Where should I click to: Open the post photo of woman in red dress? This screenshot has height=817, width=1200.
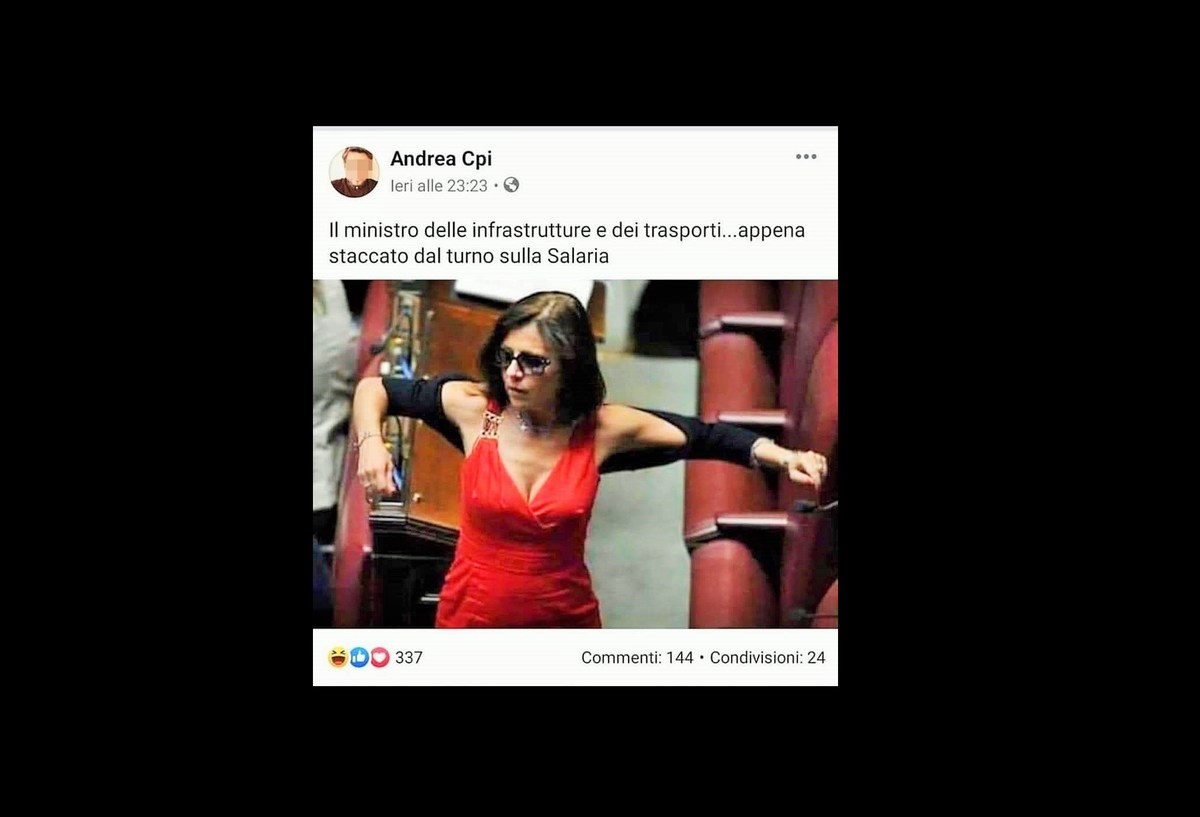pos(575,454)
